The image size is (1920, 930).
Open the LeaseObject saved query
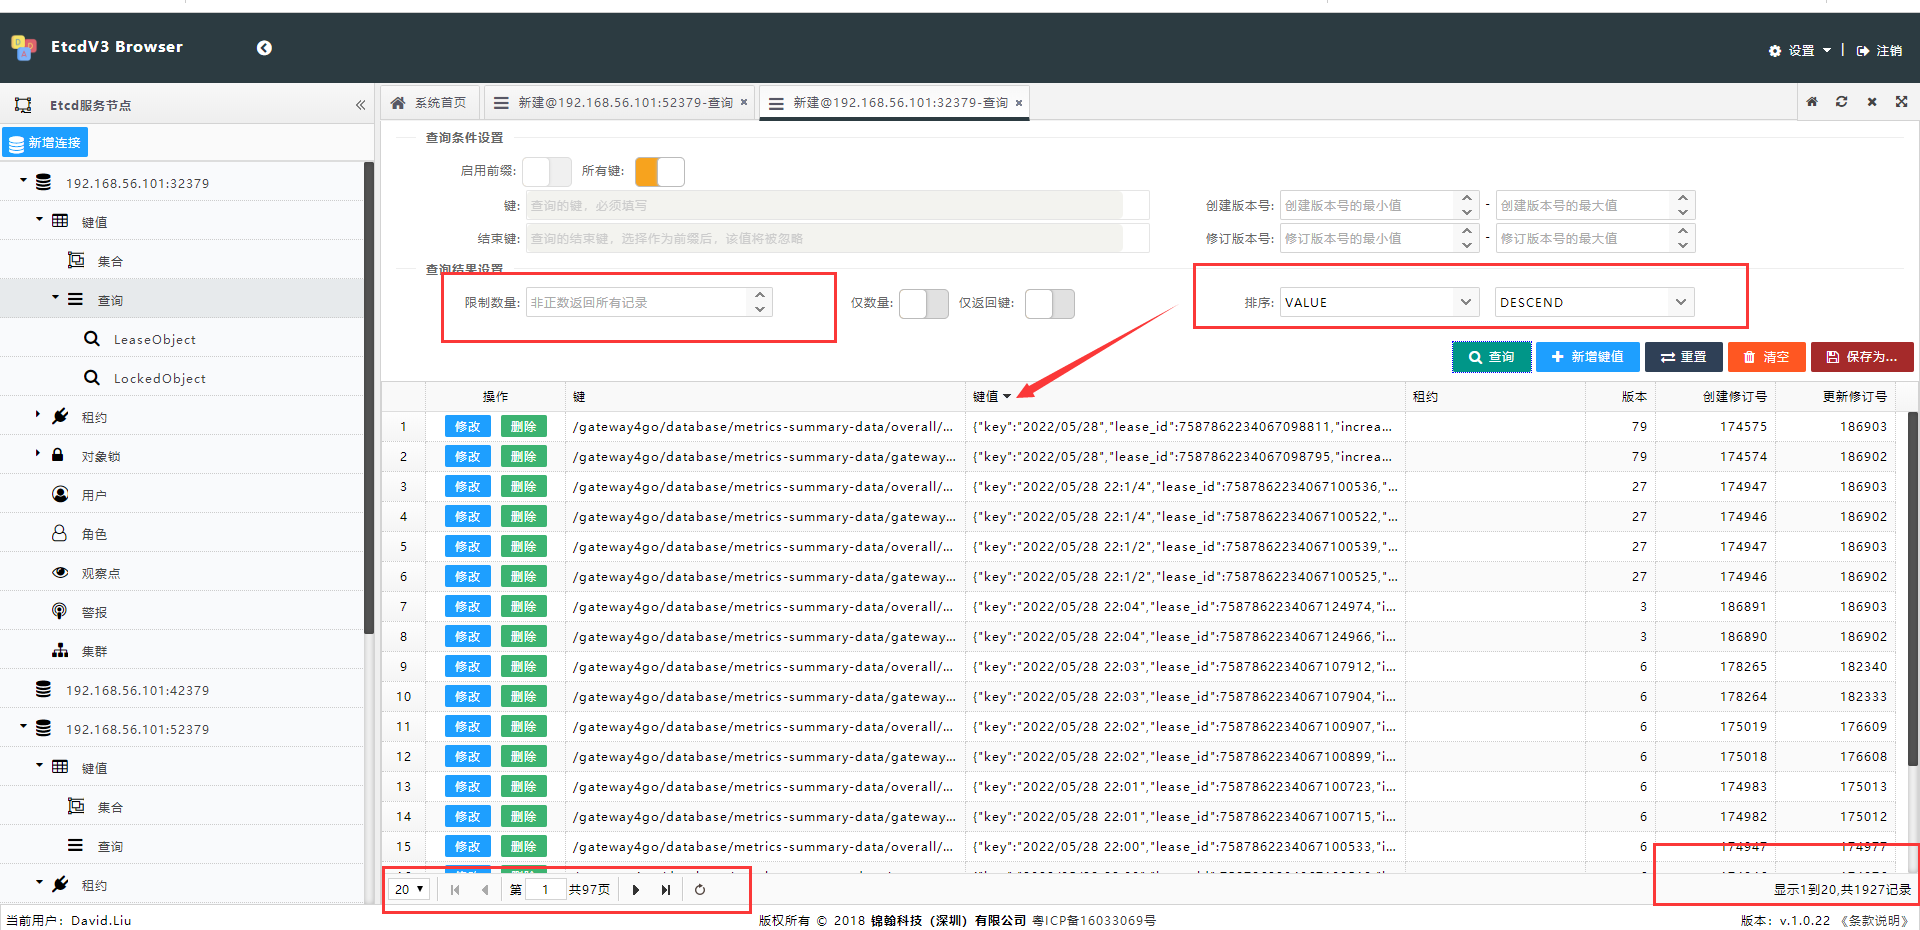[154, 339]
